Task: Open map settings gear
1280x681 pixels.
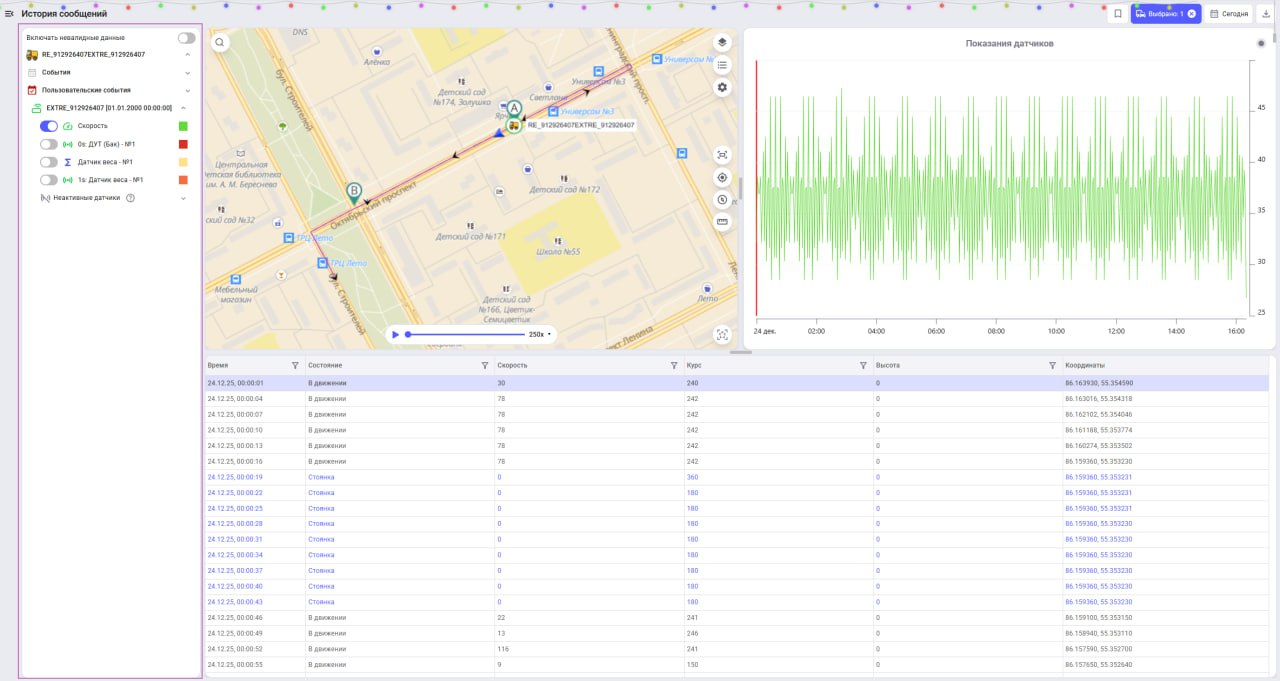Action: [722, 88]
